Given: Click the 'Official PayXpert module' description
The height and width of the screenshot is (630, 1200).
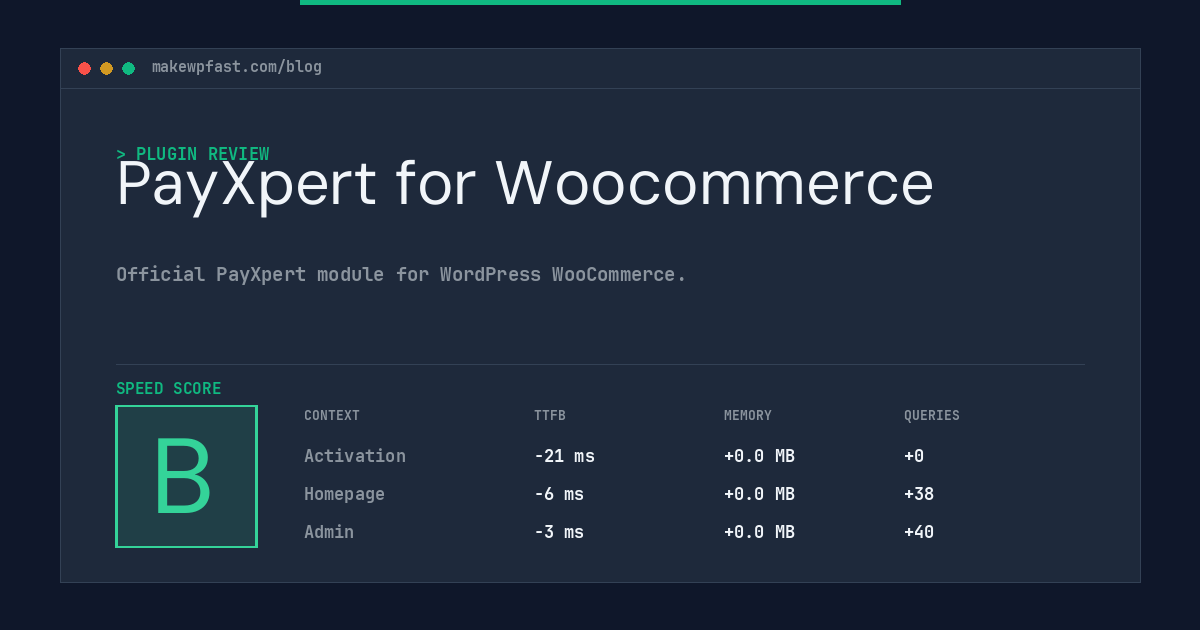Looking at the screenshot, I should coord(401,274).
